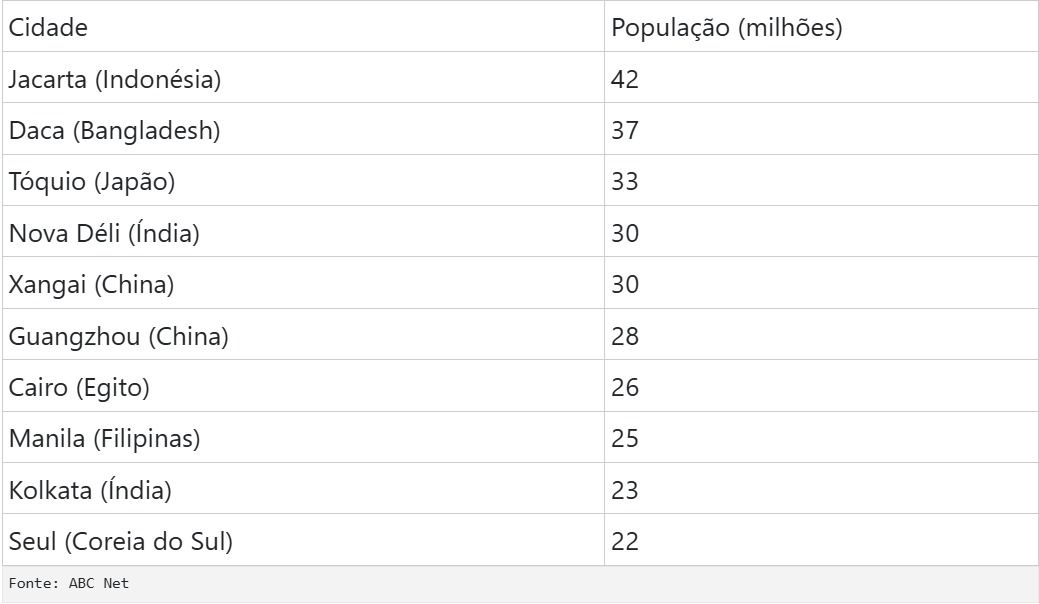Click the Kolkata (Índia) cell

coord(90,491)
